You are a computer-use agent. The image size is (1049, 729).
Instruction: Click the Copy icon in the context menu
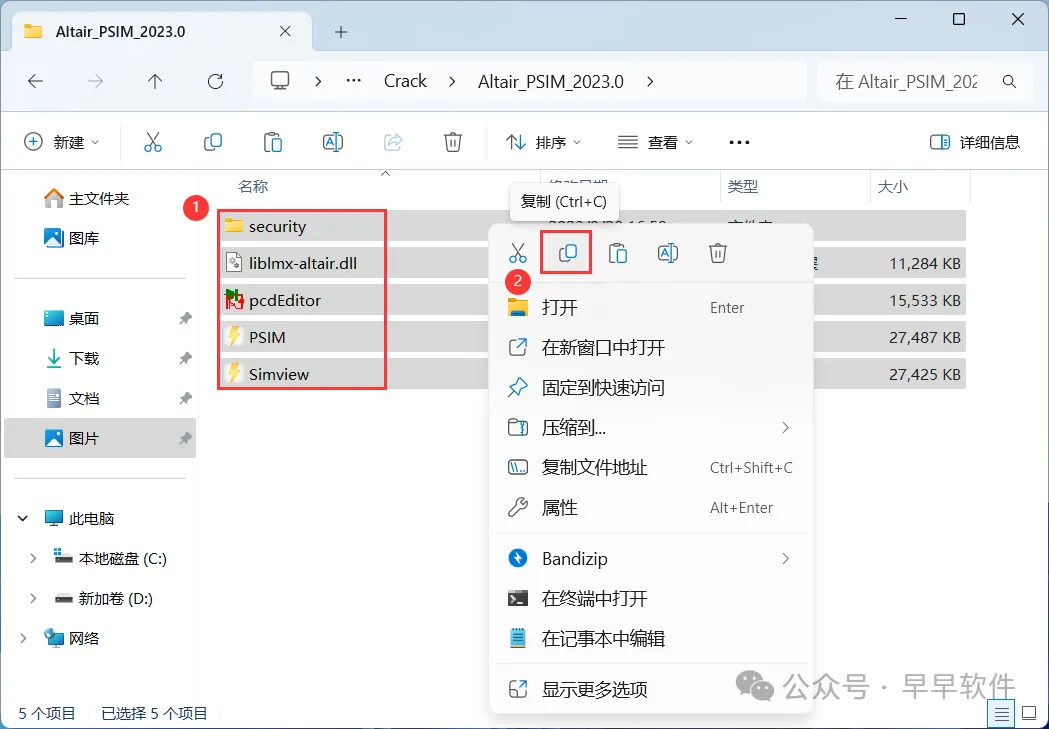[x=567, y=253]
